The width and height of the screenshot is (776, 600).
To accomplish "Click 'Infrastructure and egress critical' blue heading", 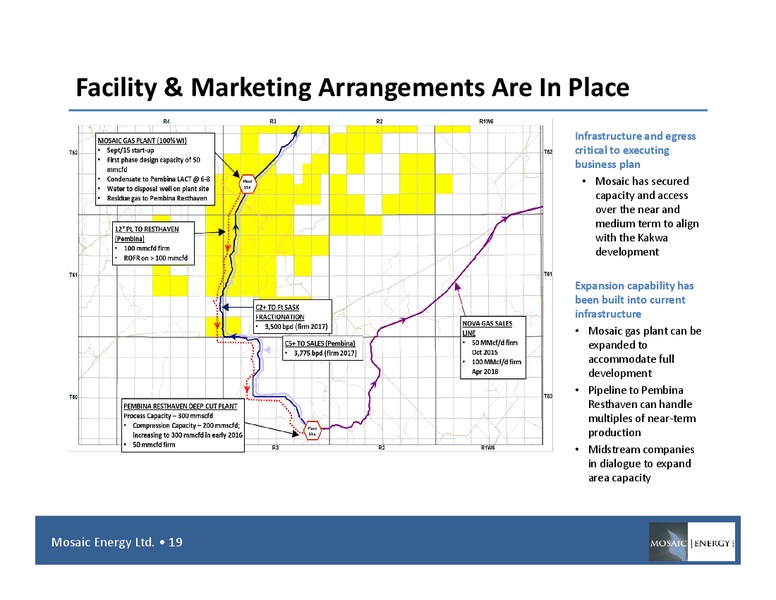I will click(635, 150).
